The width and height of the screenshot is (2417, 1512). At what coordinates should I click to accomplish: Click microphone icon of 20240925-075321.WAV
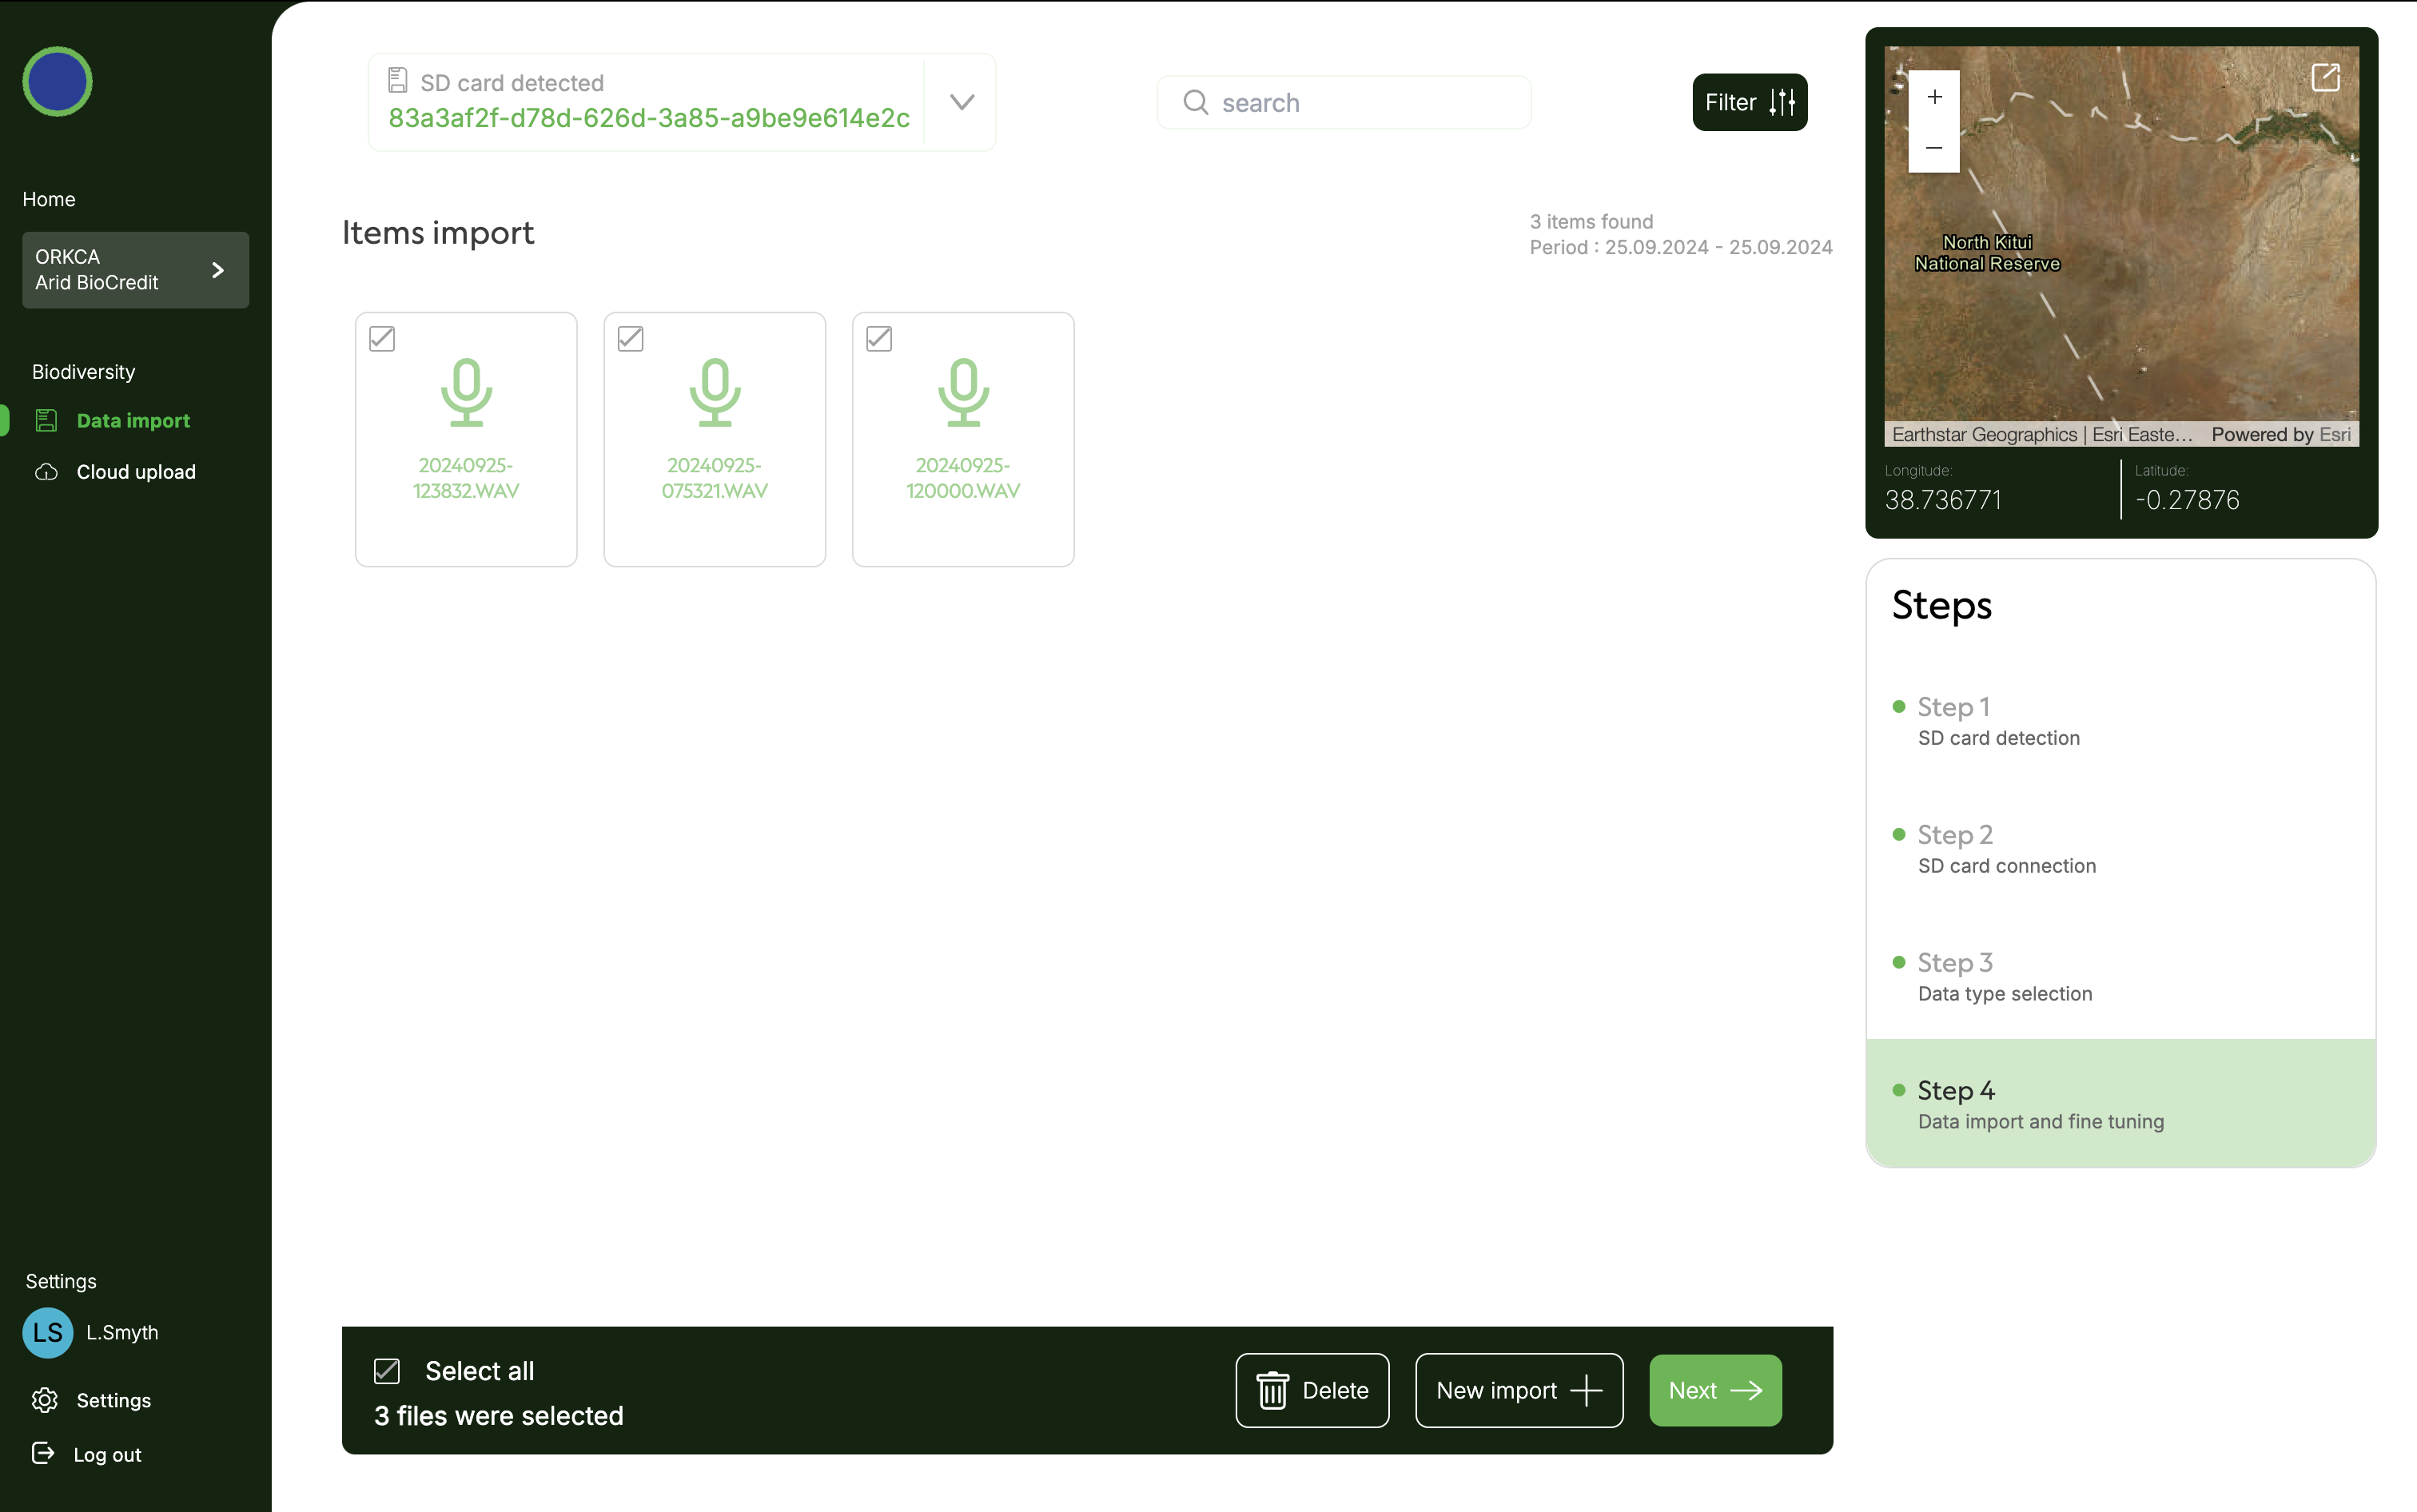[714, 392]
